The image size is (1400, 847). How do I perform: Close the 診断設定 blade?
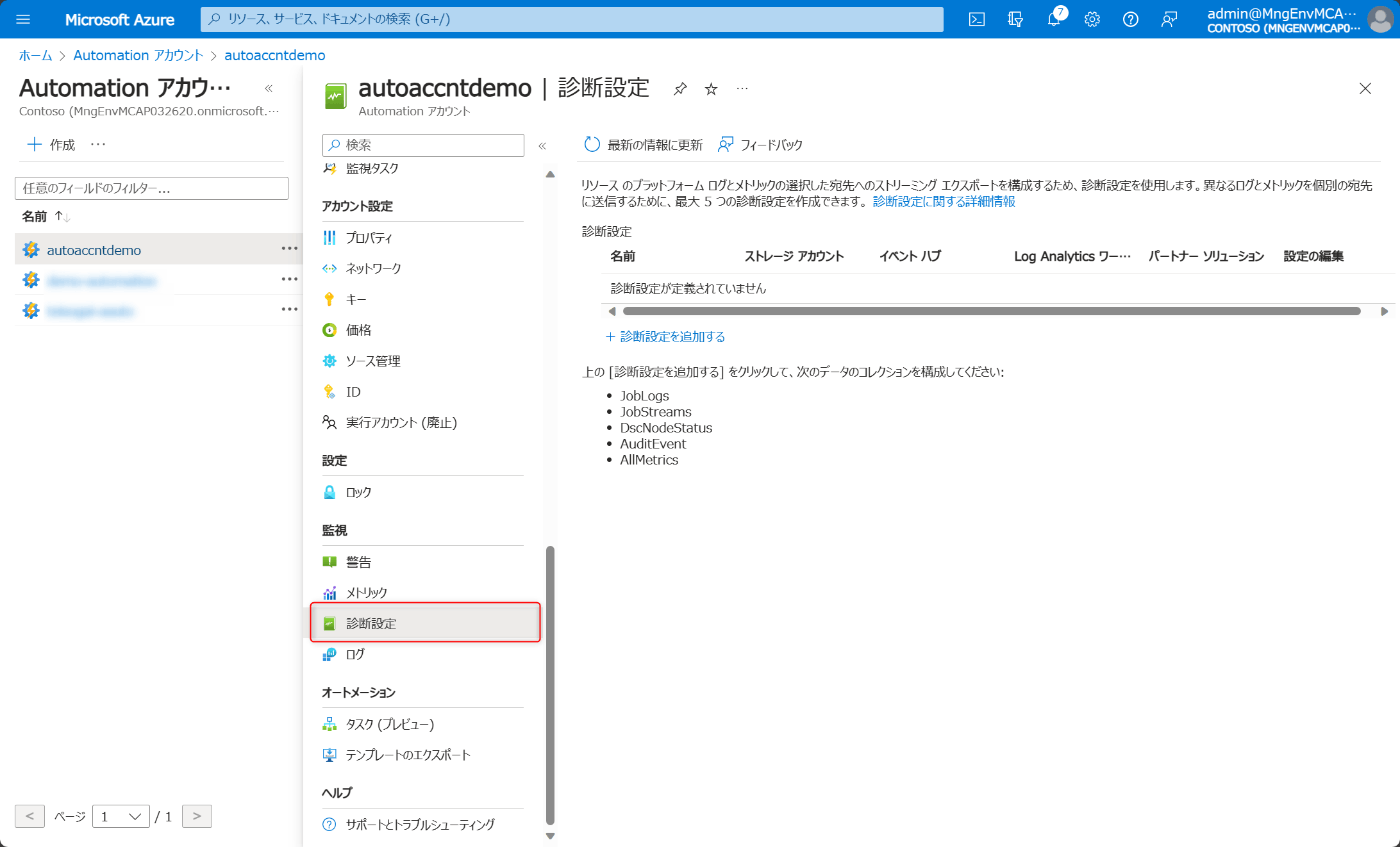[1365, 88]
